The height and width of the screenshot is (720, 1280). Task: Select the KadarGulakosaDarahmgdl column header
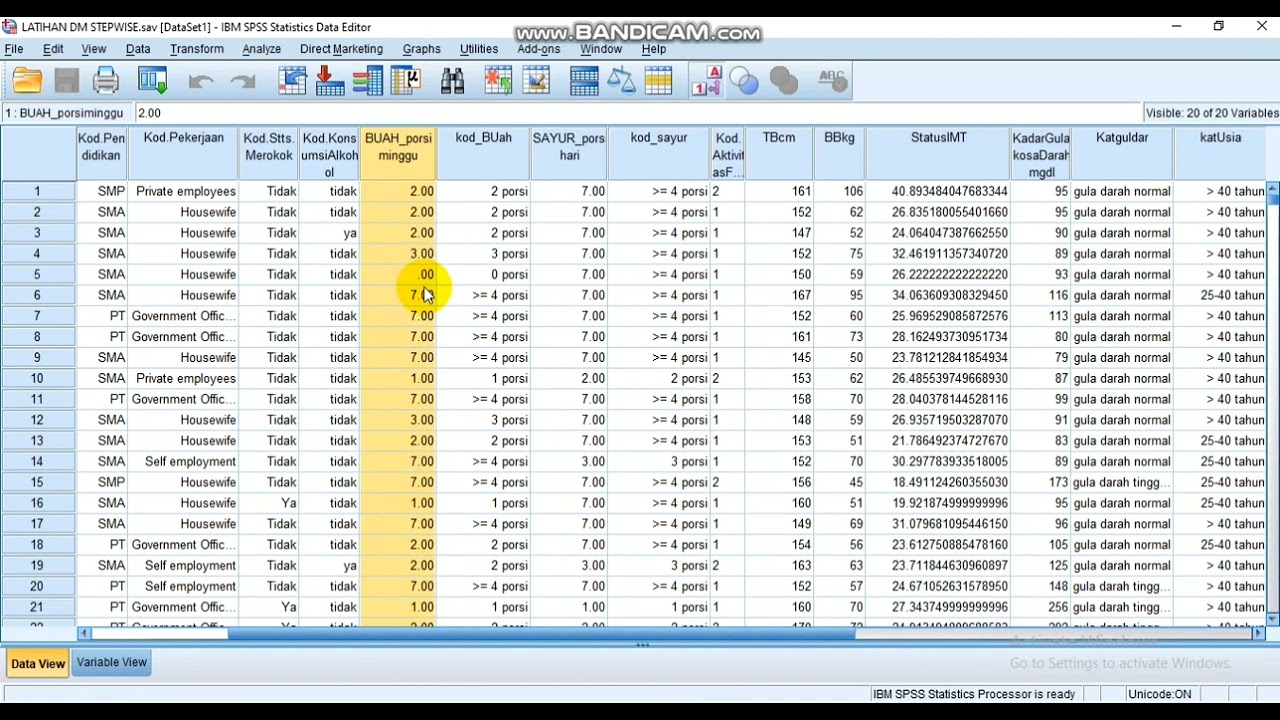pyautogui.click(x=1041, y=153)
